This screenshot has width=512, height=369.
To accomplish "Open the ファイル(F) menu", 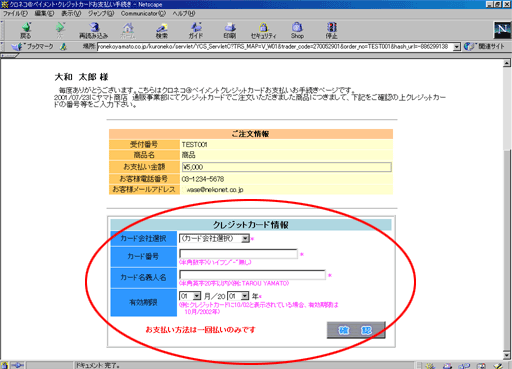I will [x=15, y=14].
